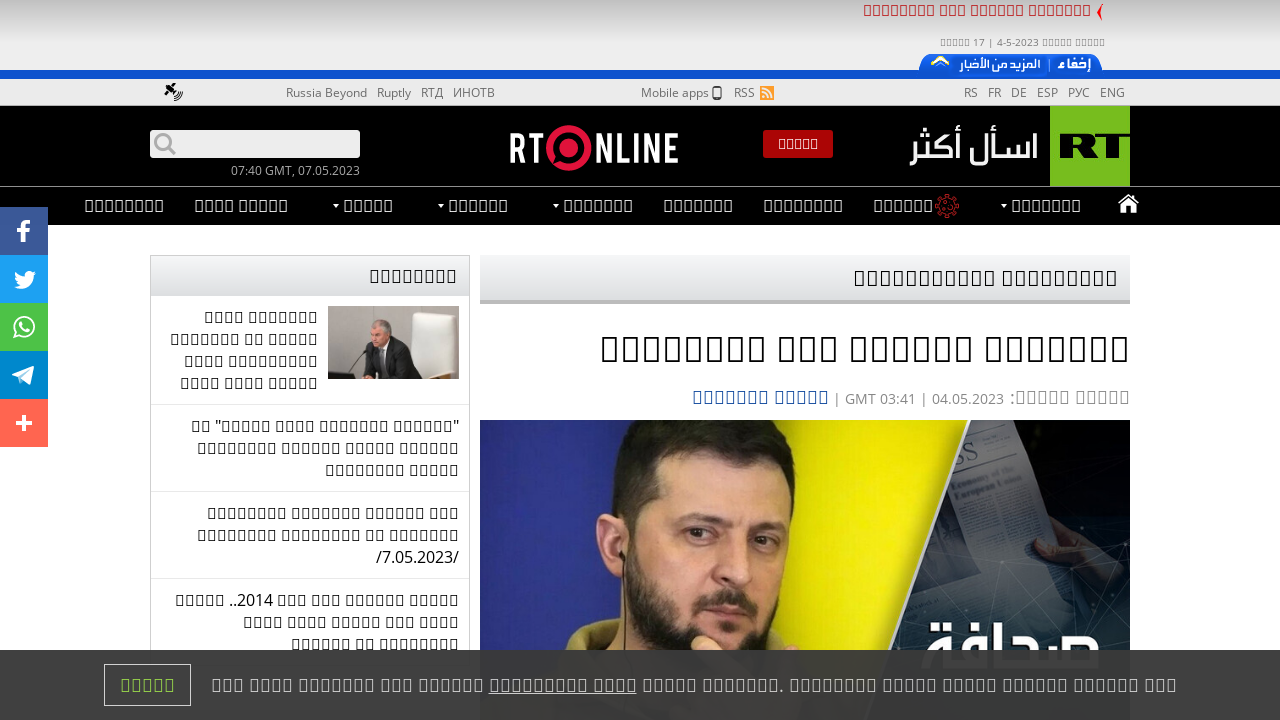Click the blue author link under headline
1280x720 pixels.
pyautogui.click(x=761, y=397)
